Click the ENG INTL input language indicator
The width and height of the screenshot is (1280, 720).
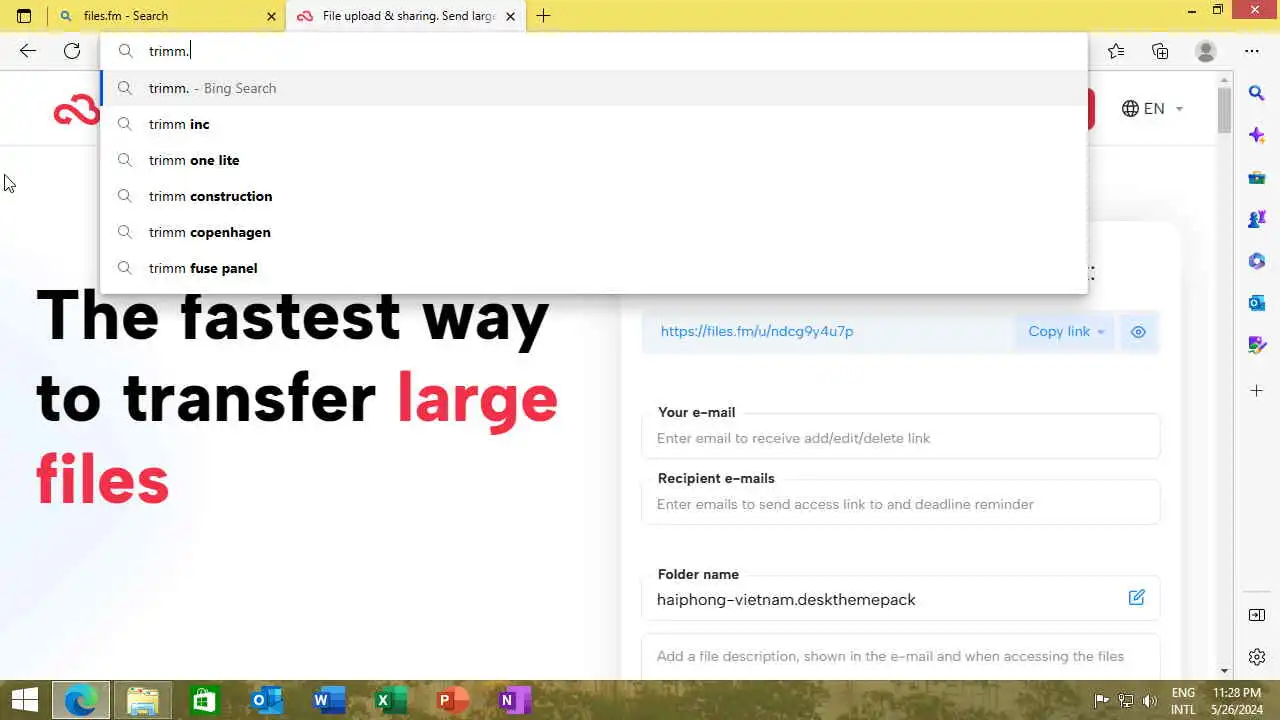click(1183, 701)
